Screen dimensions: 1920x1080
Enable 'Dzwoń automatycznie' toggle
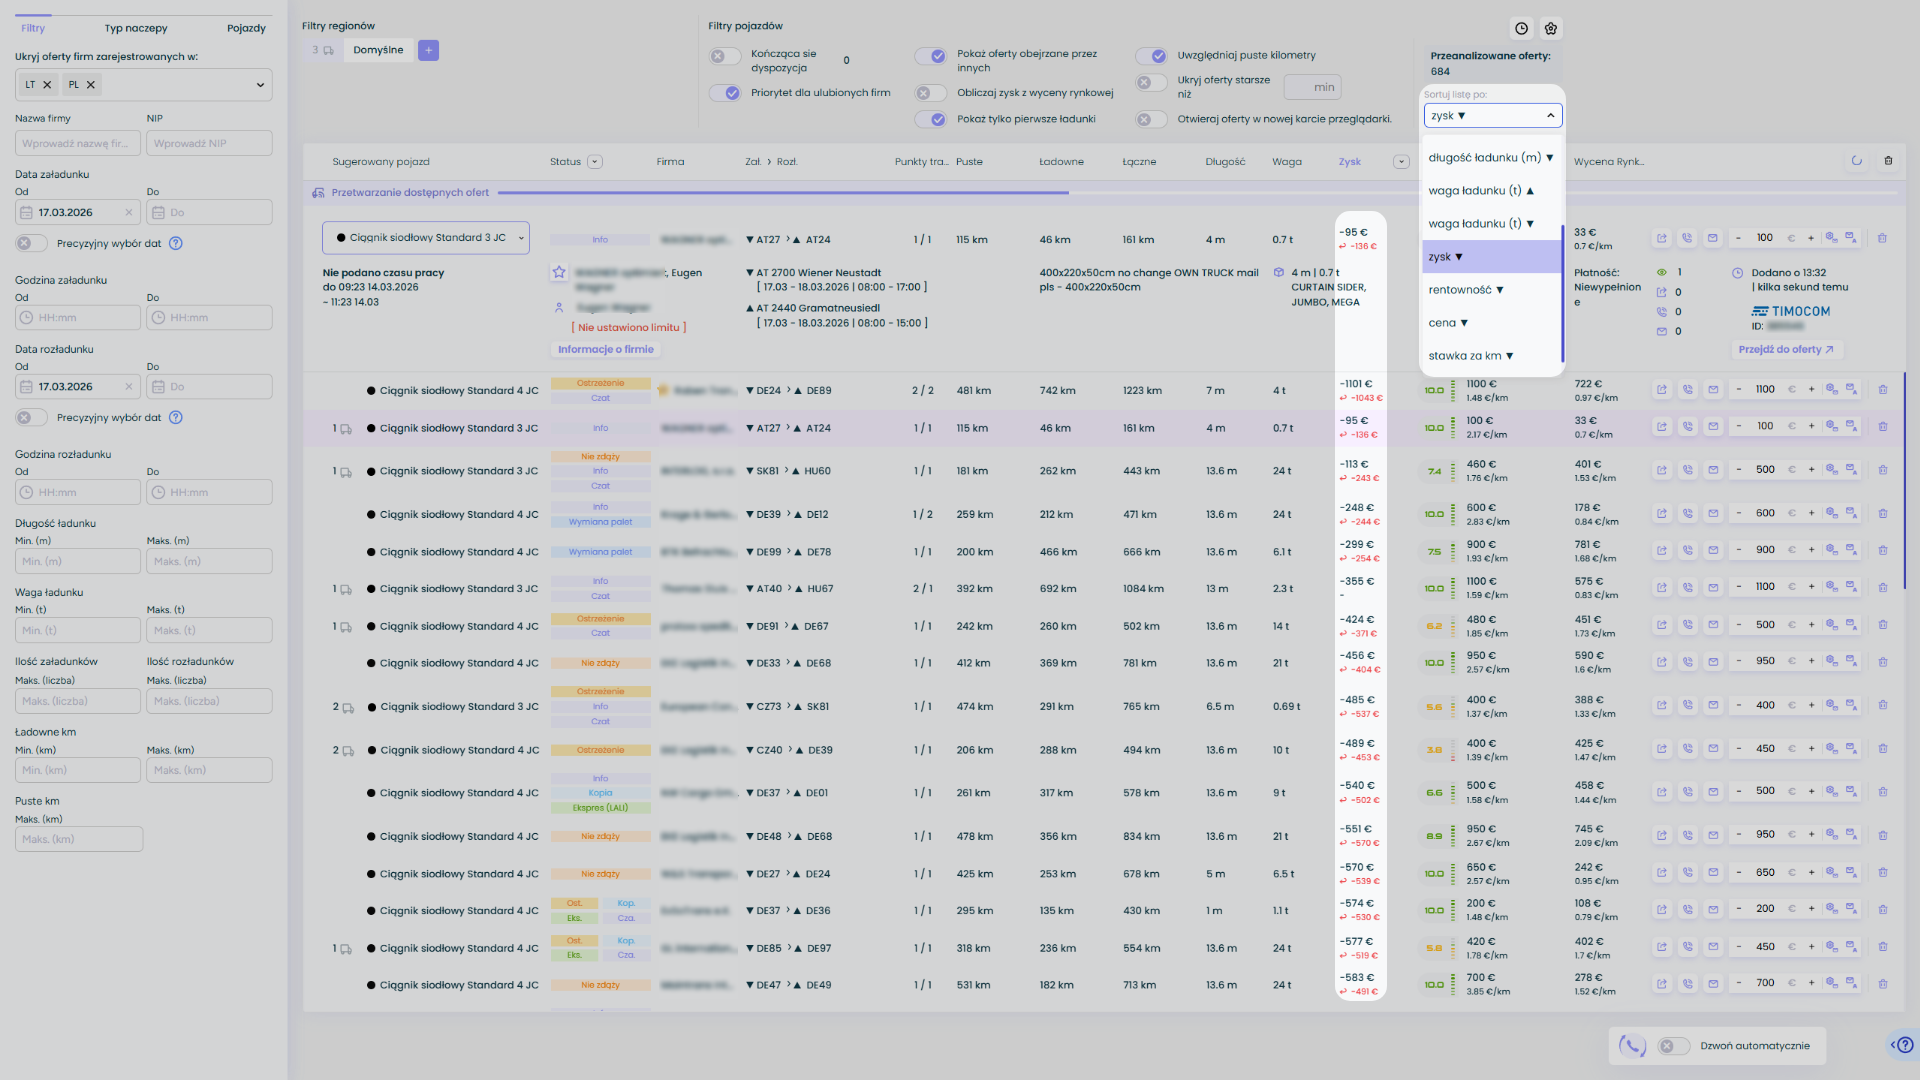pyautogui.click(x=1673, y=1046)
